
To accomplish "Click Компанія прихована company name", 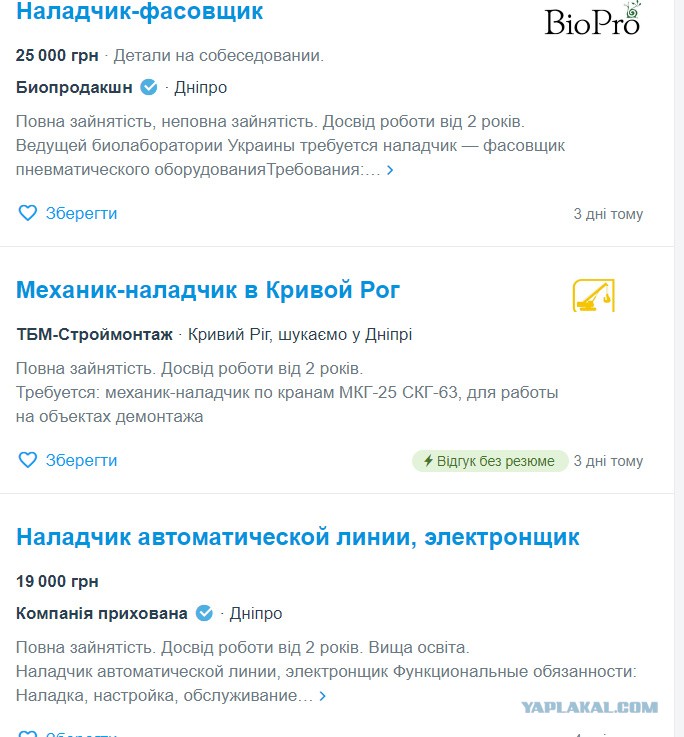I will (x=102, y=613).
